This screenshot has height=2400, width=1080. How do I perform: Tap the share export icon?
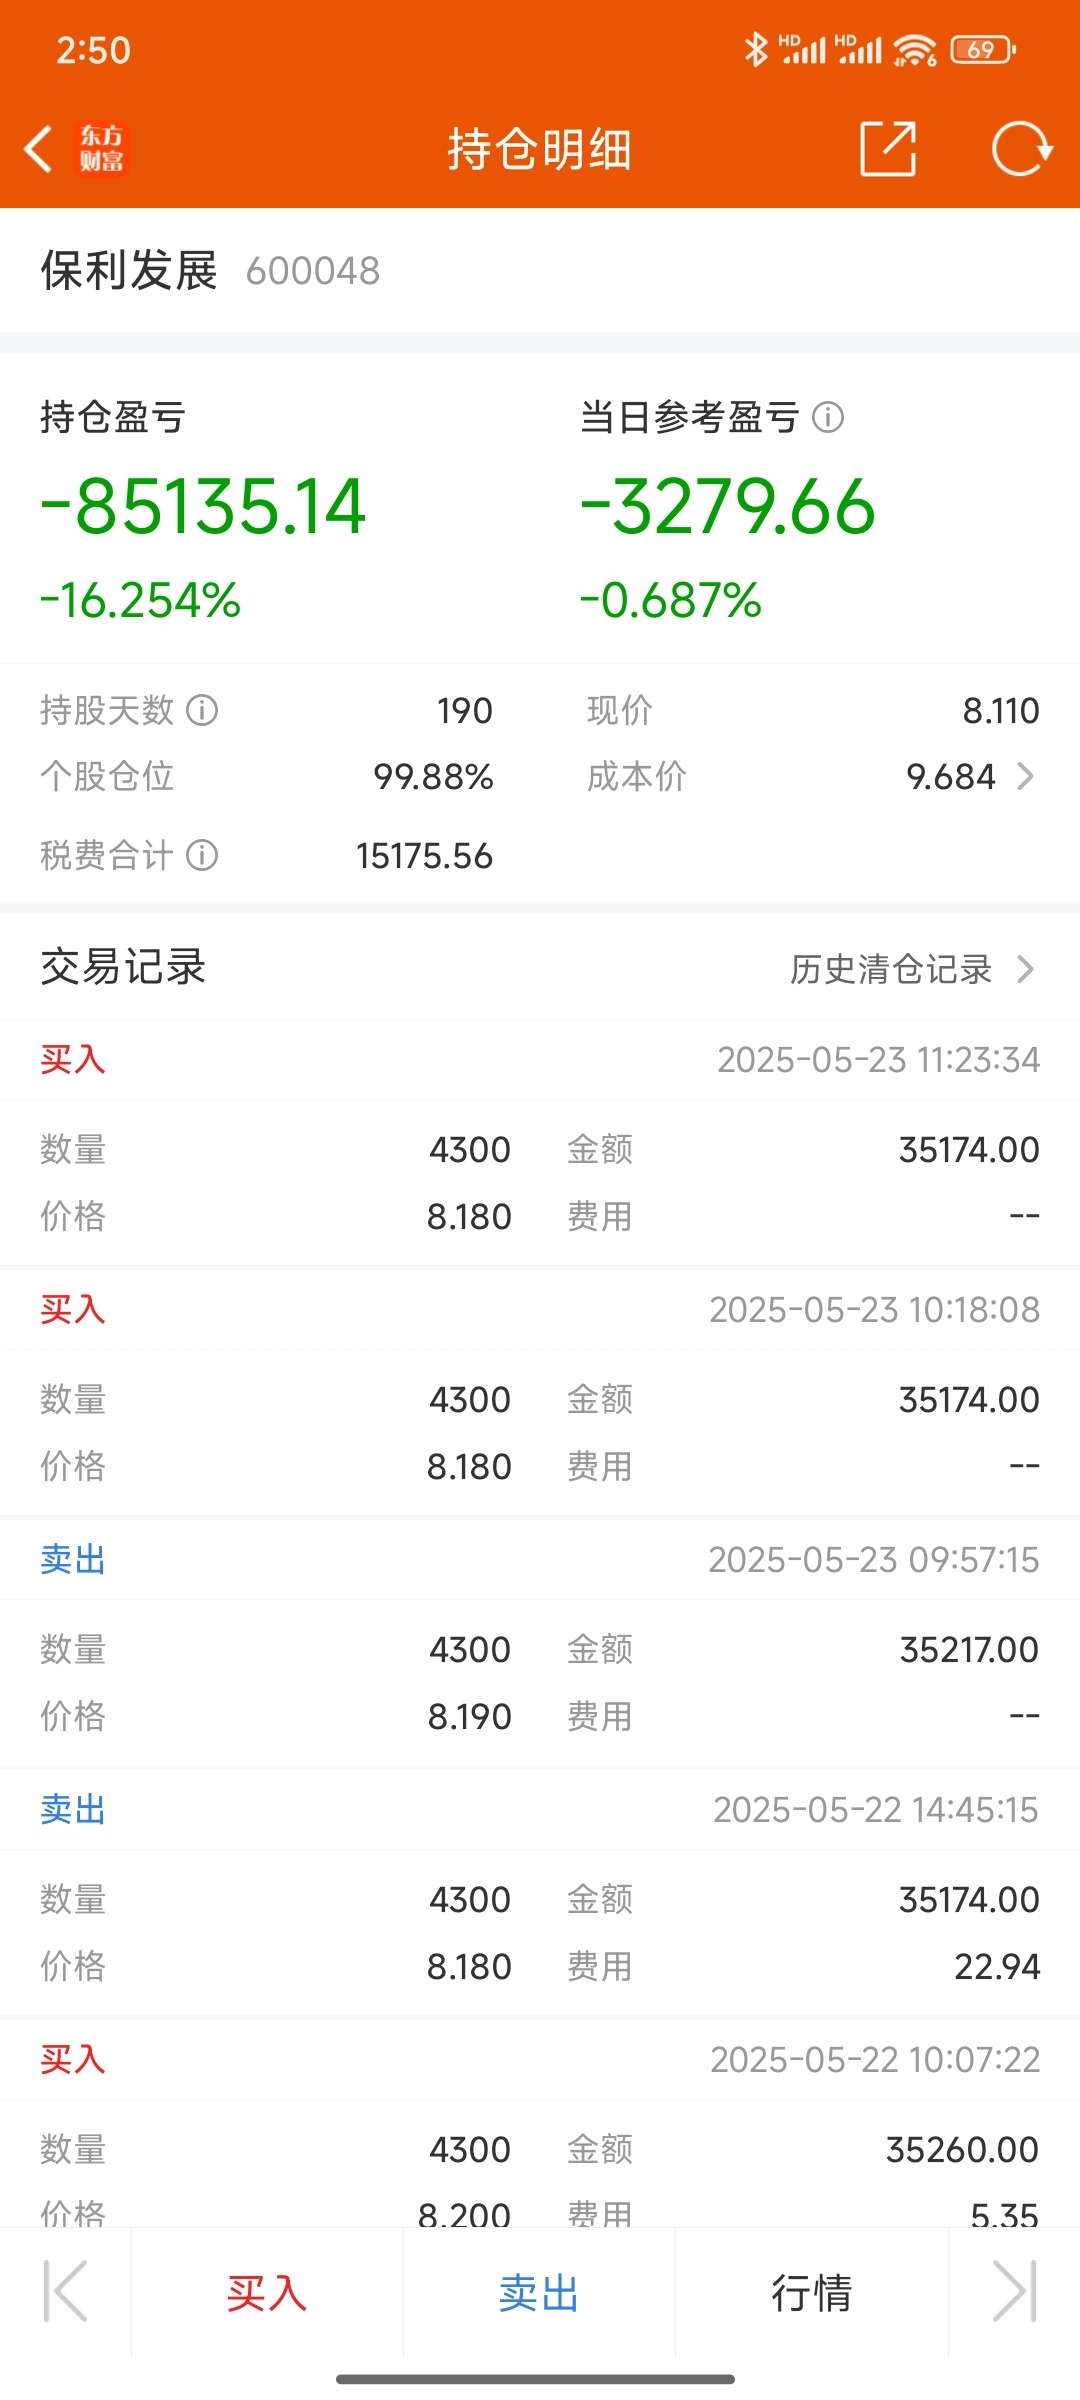tap(888, 149)
